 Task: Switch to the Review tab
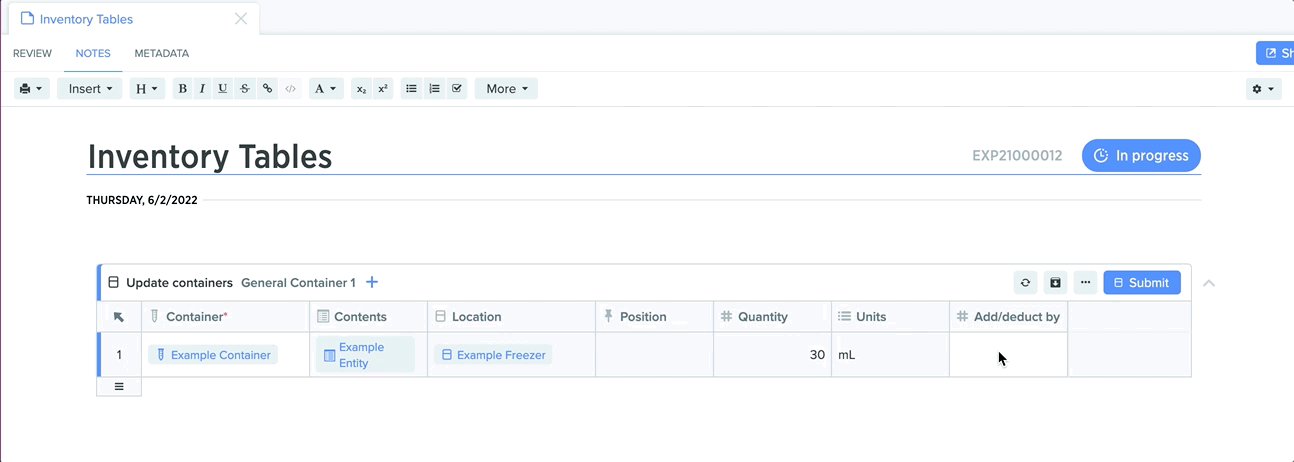coord(32,53)
